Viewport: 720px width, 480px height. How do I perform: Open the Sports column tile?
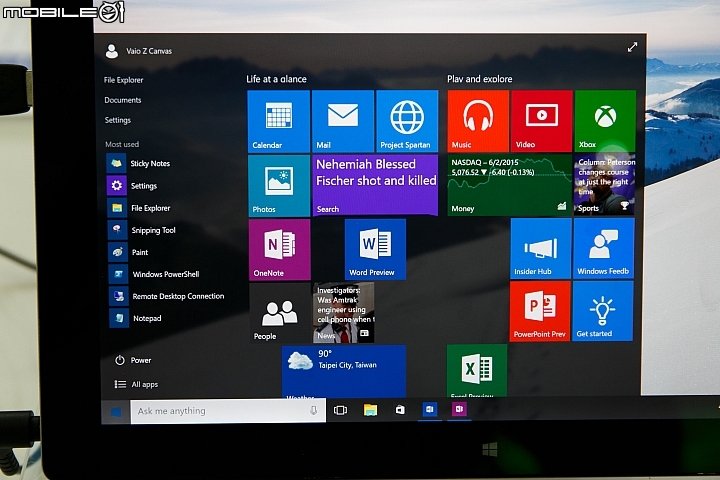pos(604,185)
